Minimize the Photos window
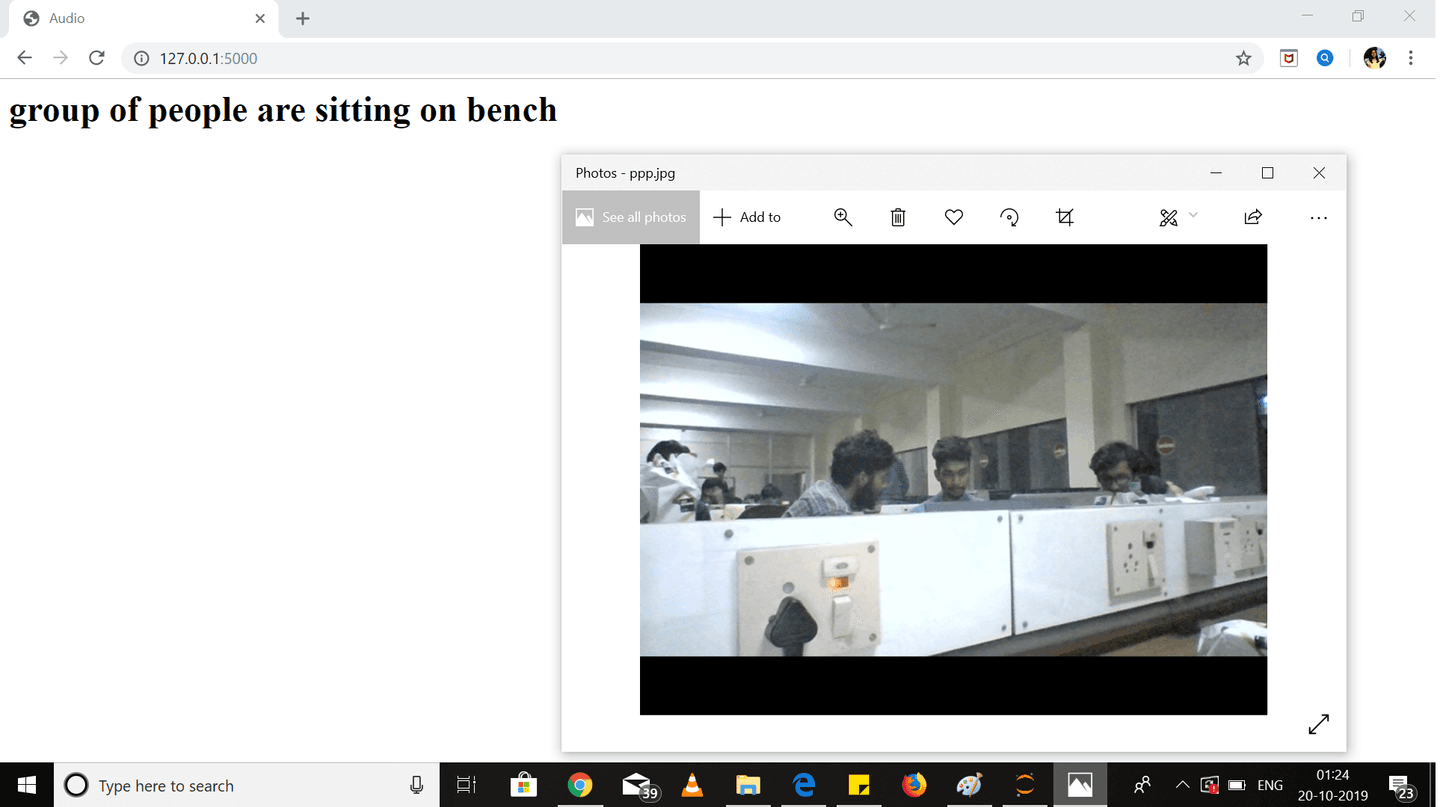The image size is (1440, 807). click(x=1216, y=173)
